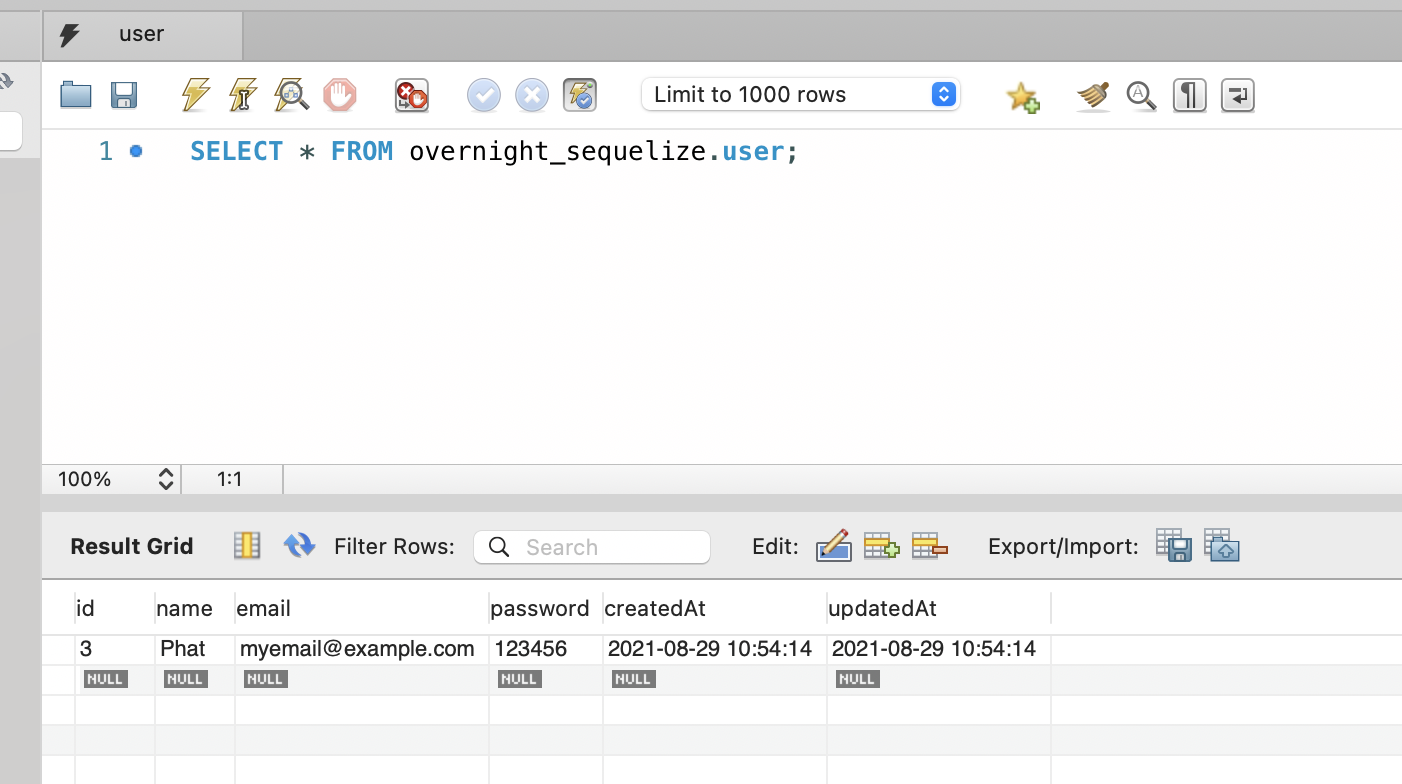Refresh the result grid data
Image resolution: width=1402 pixels, height=784 pixels.
click(299, 546)
